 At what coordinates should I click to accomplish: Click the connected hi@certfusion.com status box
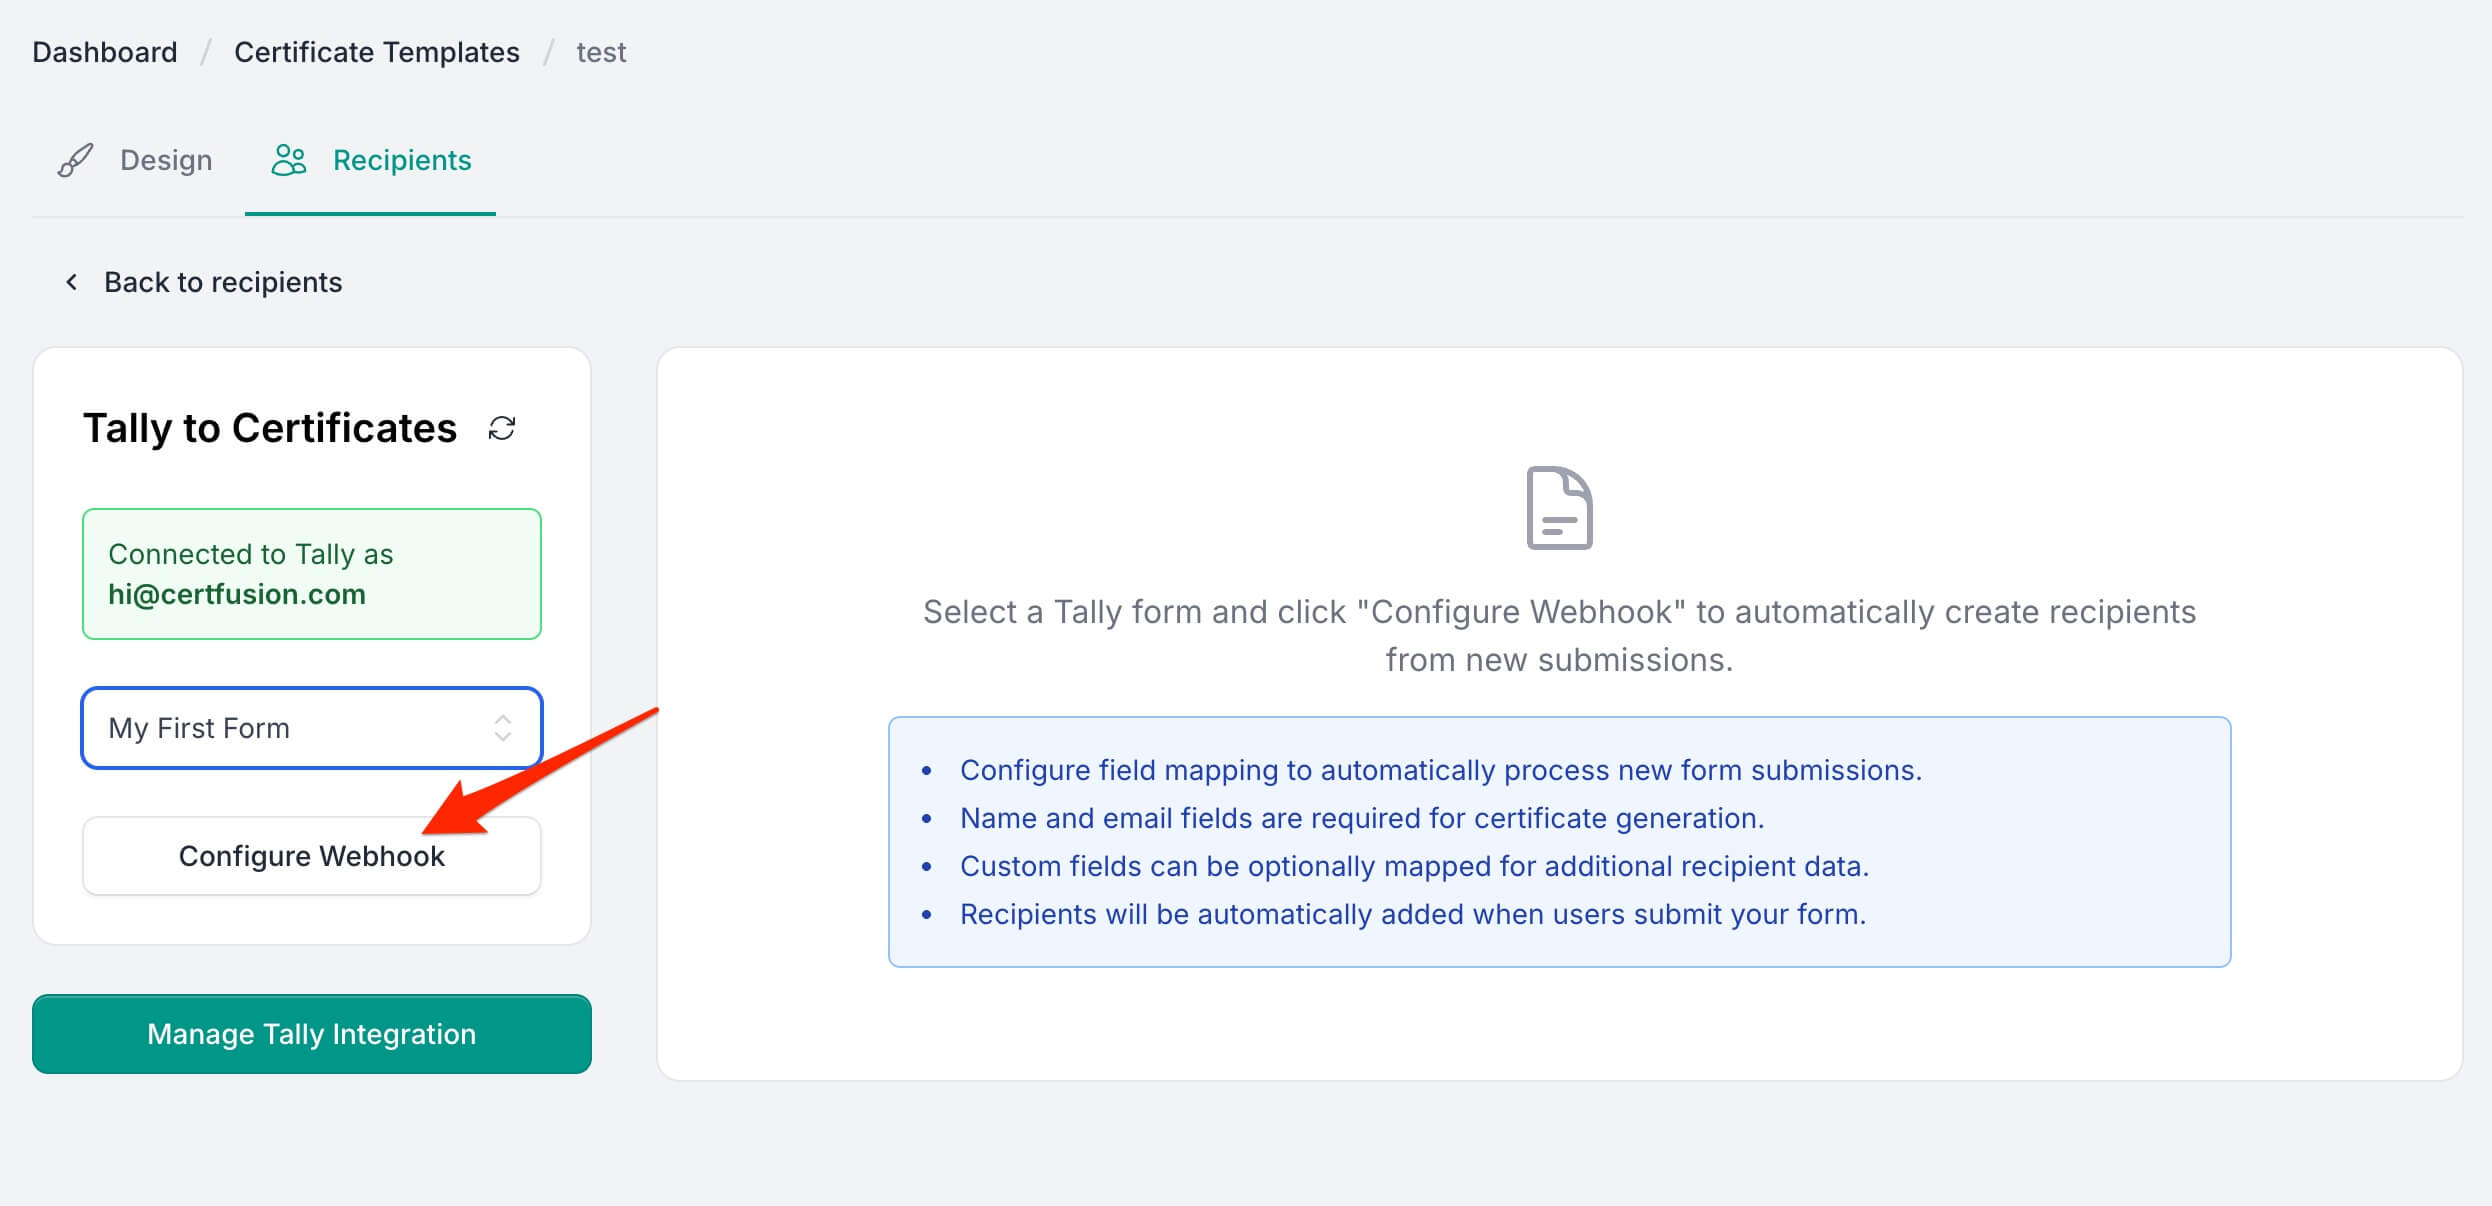point(311,574)
